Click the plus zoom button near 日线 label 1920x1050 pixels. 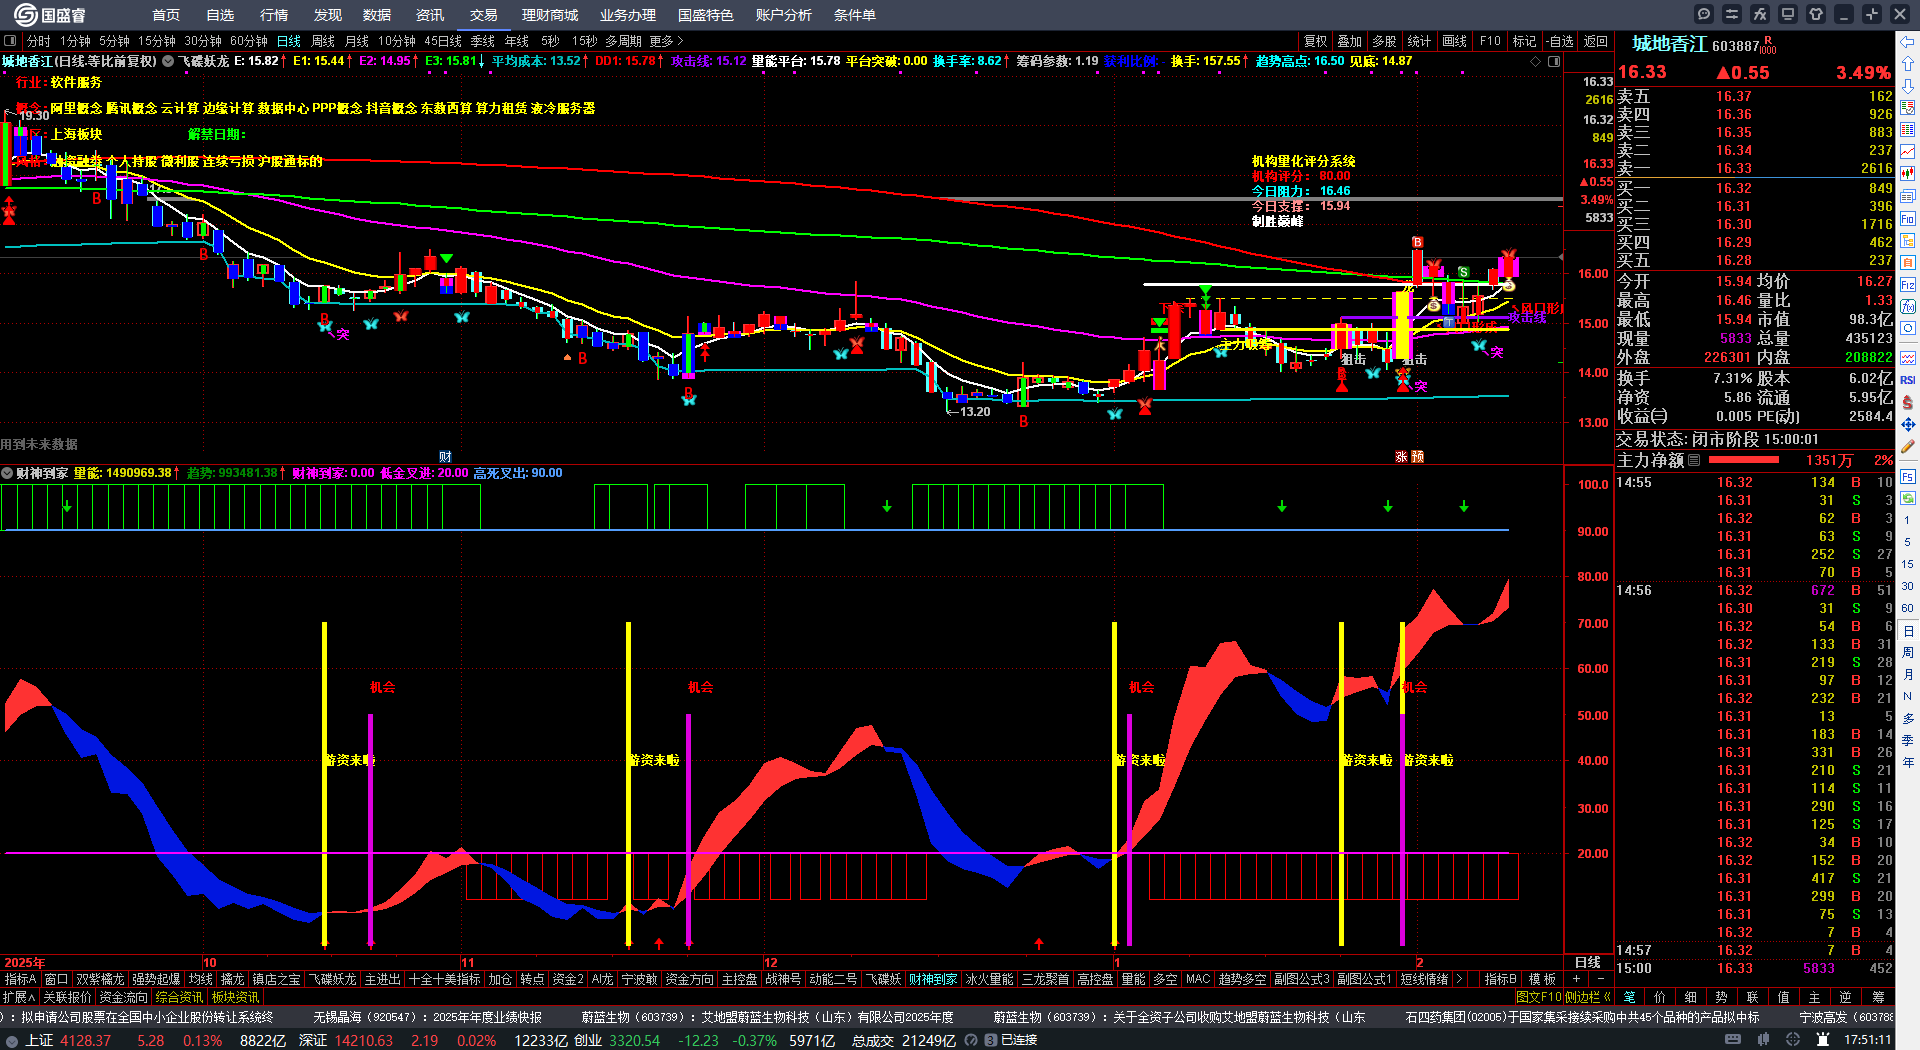click(x=1576, y=979)
